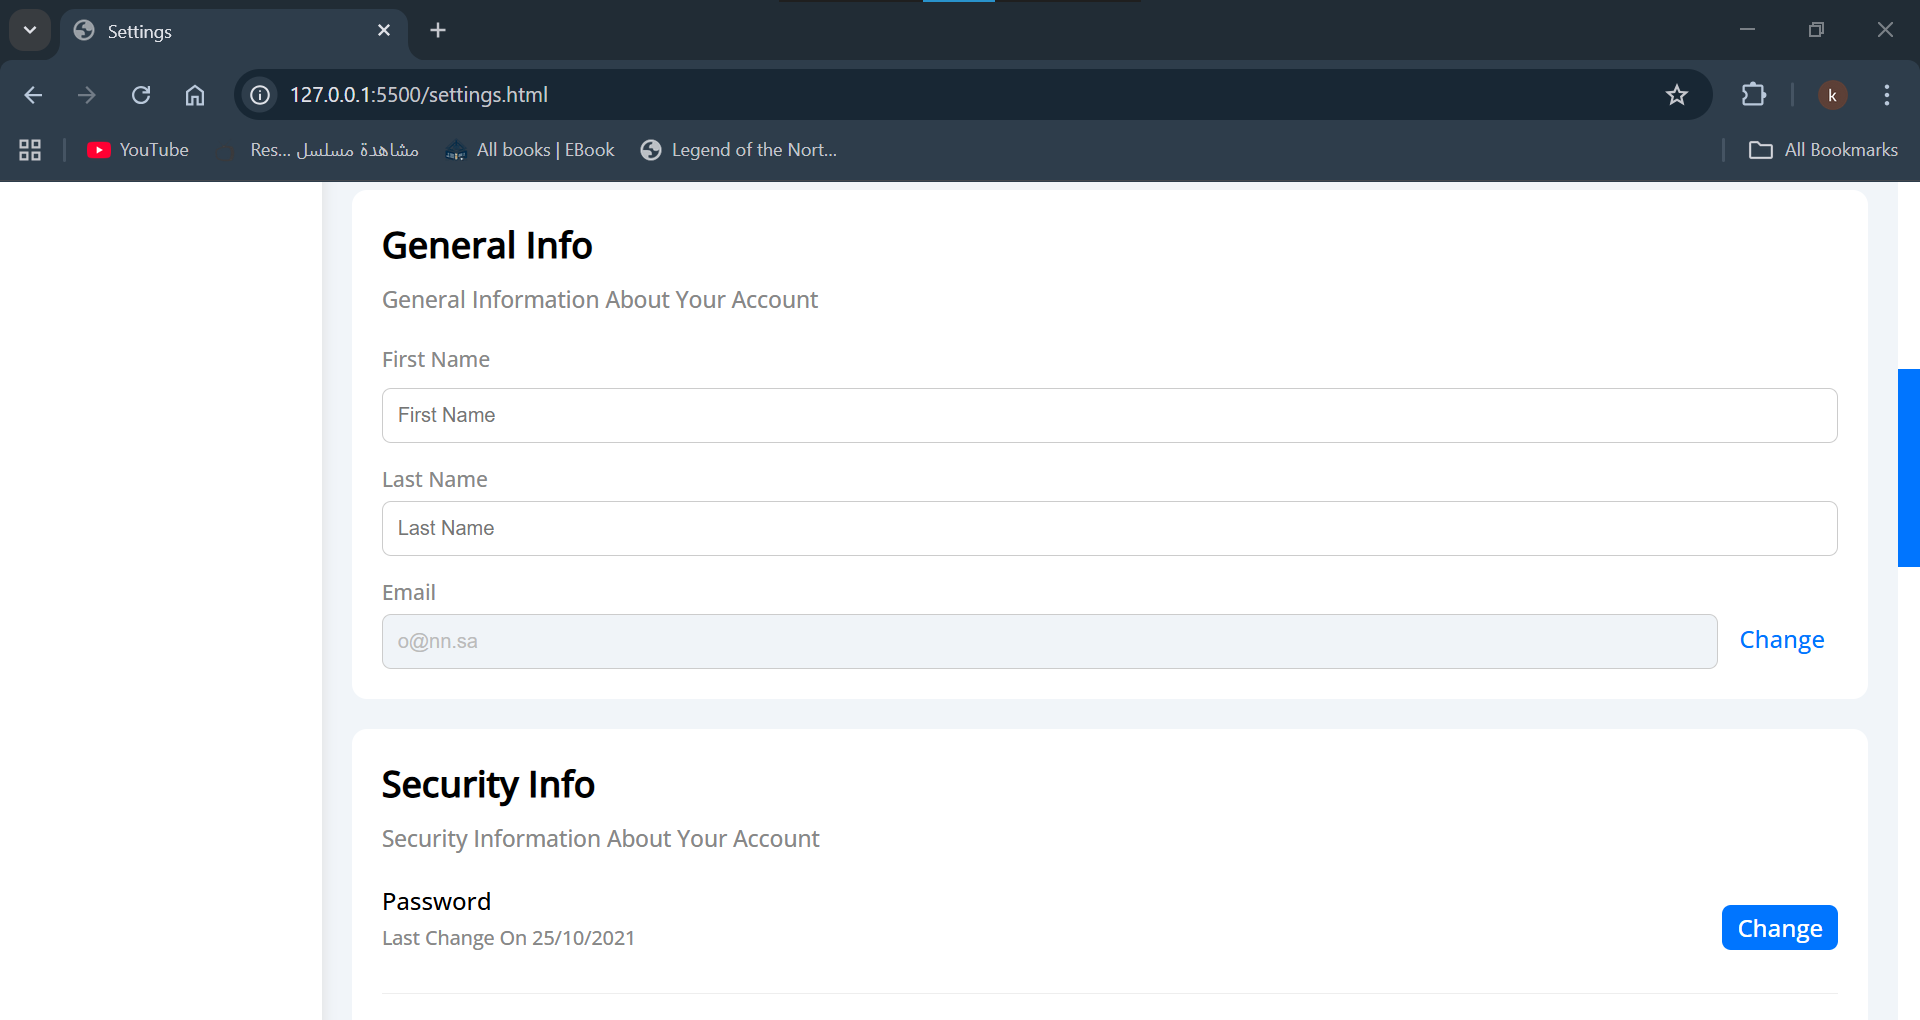
Task: Open Chrome three-dot menu
Action: click(1886, 95)
